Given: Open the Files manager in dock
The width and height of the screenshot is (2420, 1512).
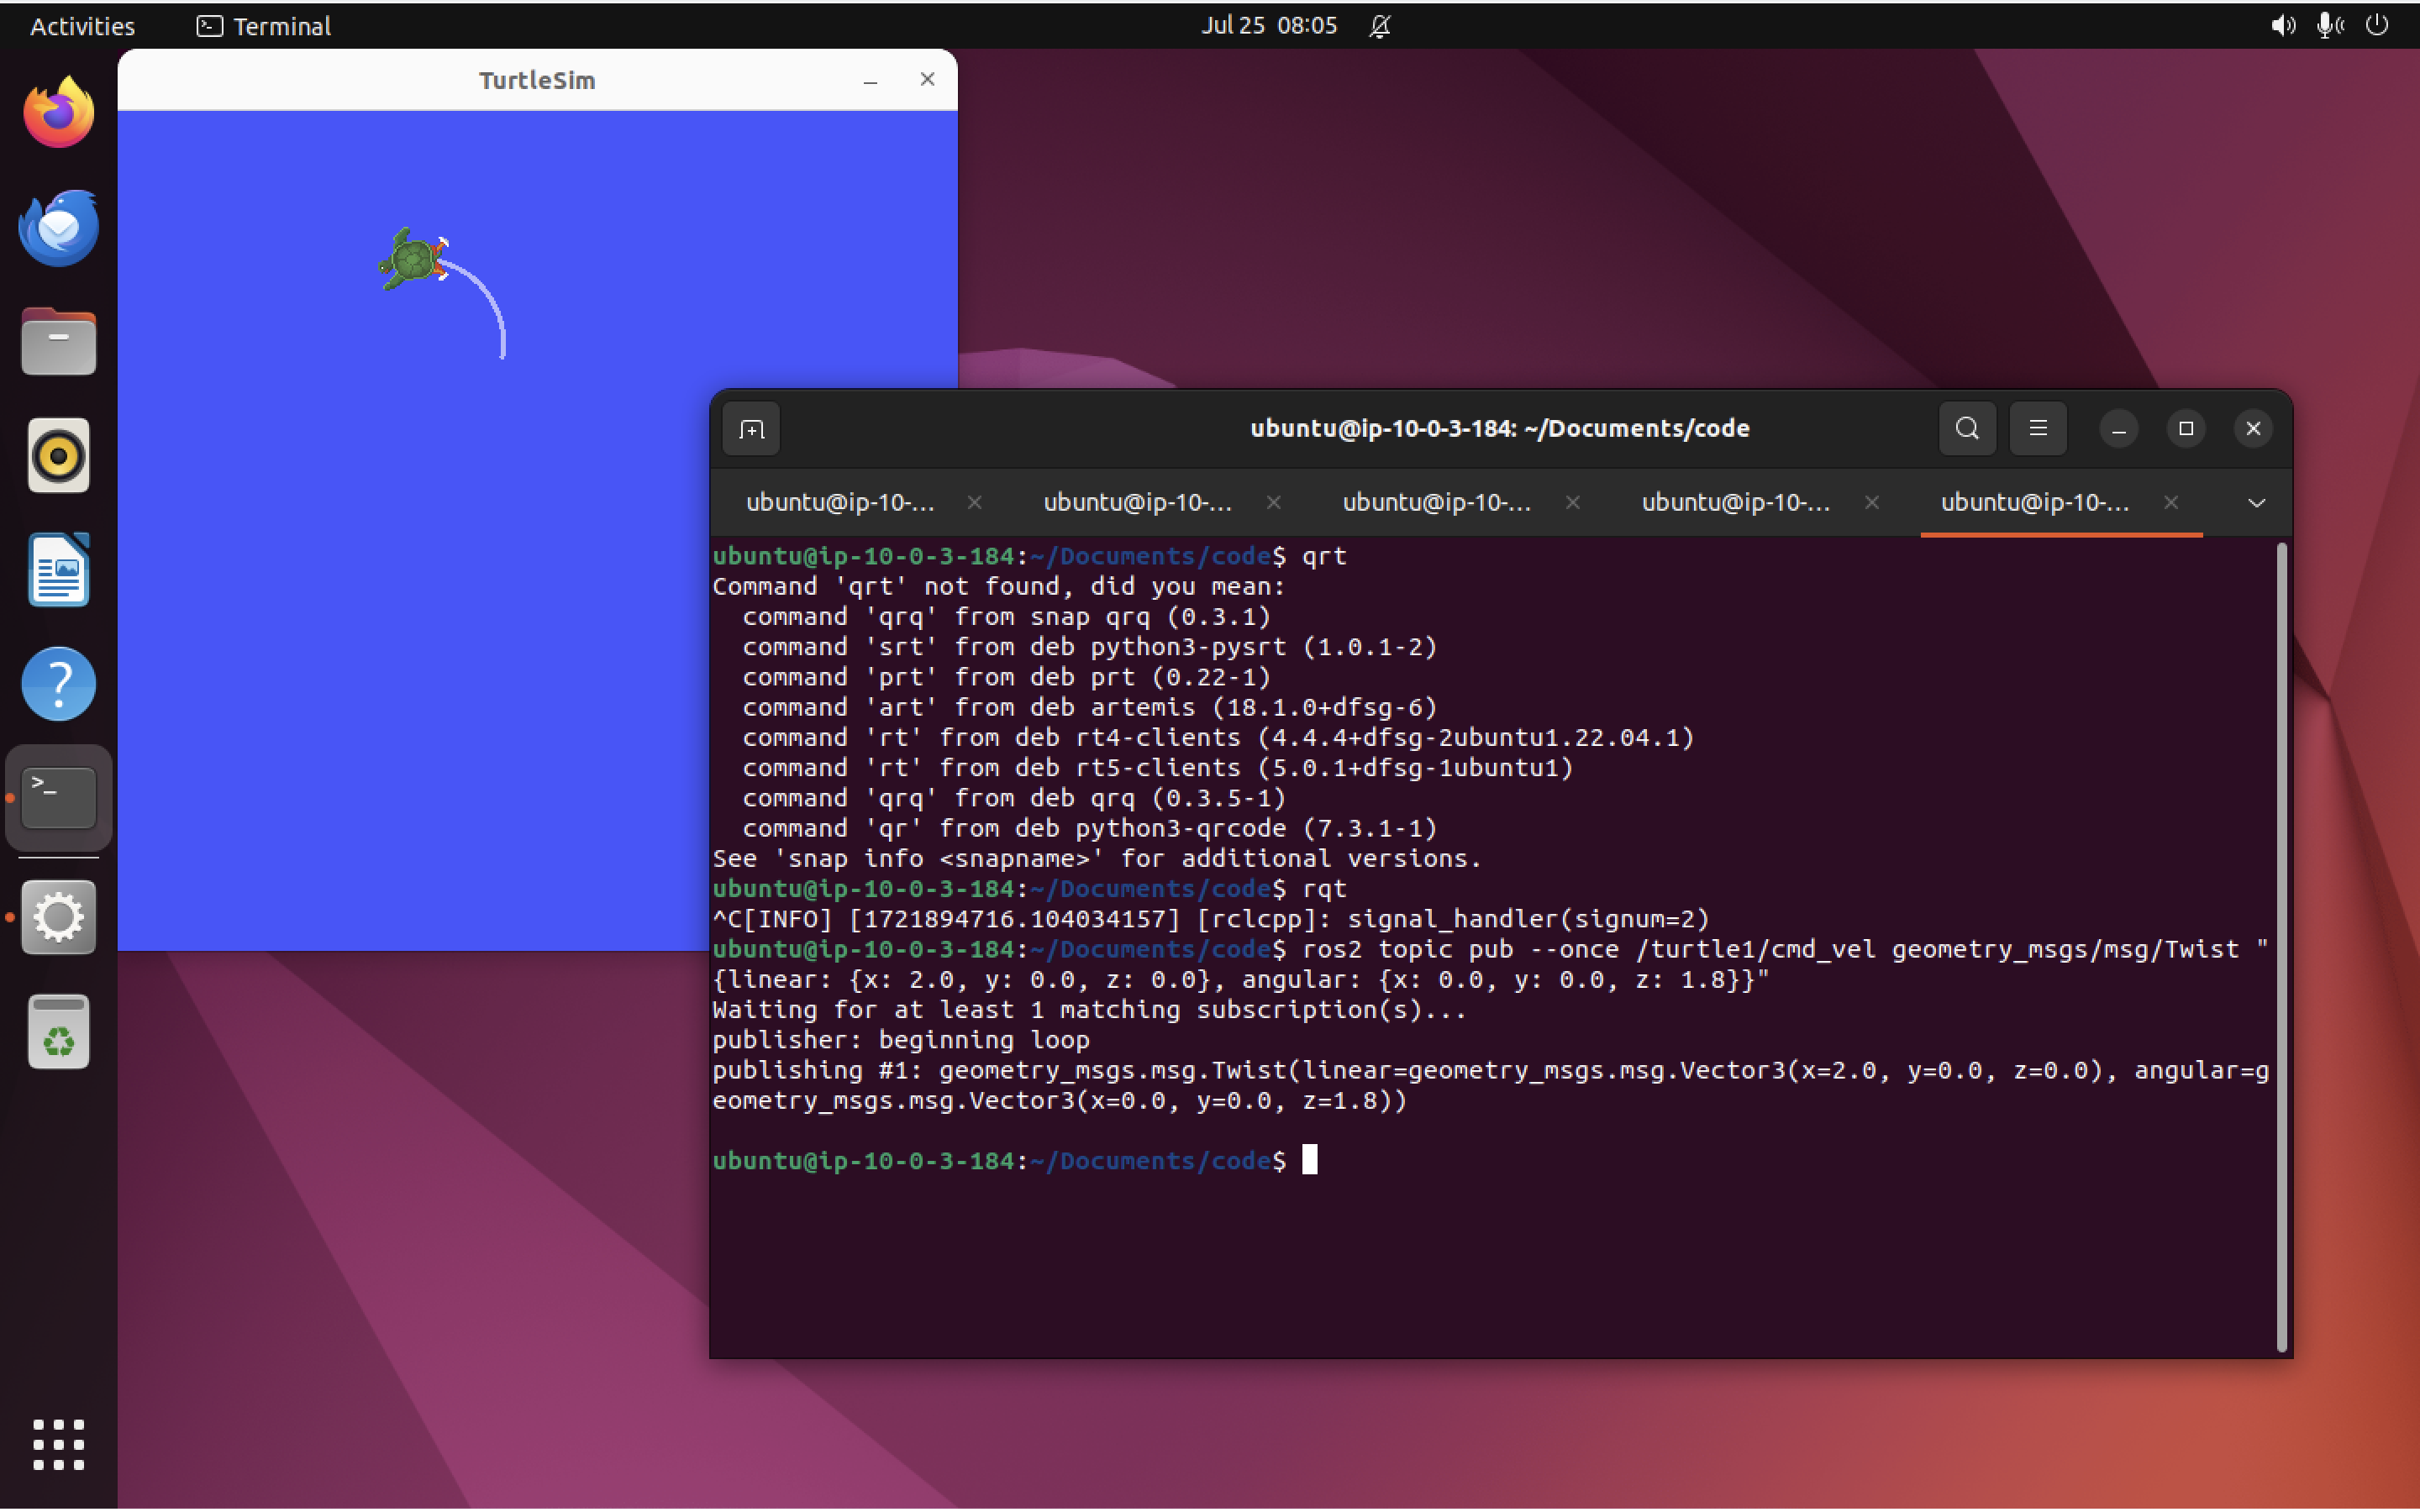Looking at the screenshot, I should pos(58,342).
